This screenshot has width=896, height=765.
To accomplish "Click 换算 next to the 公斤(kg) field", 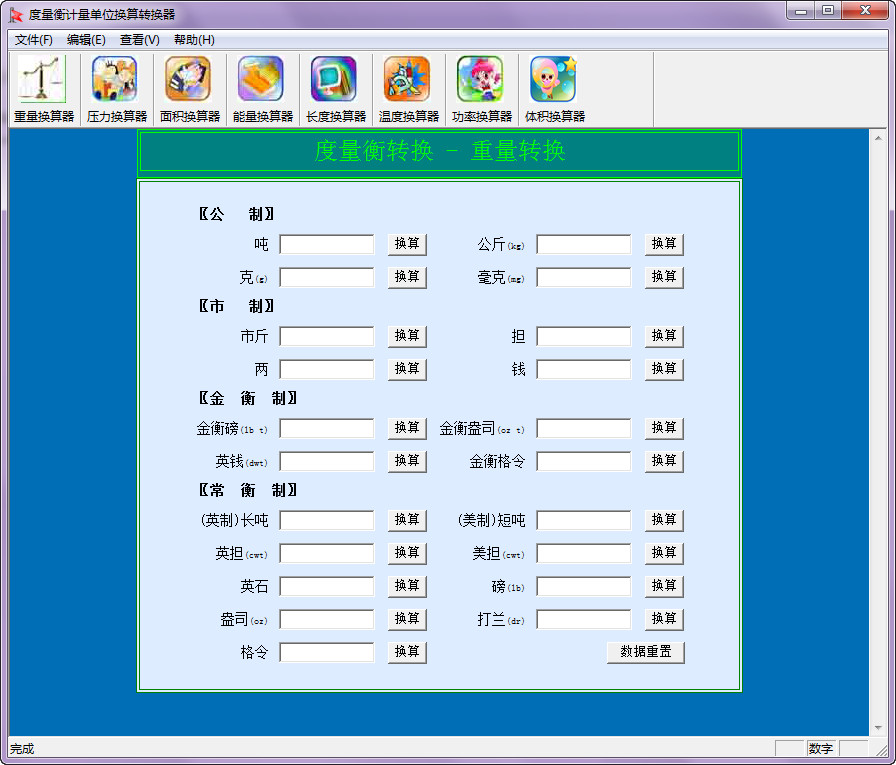I will pos(664,244).
